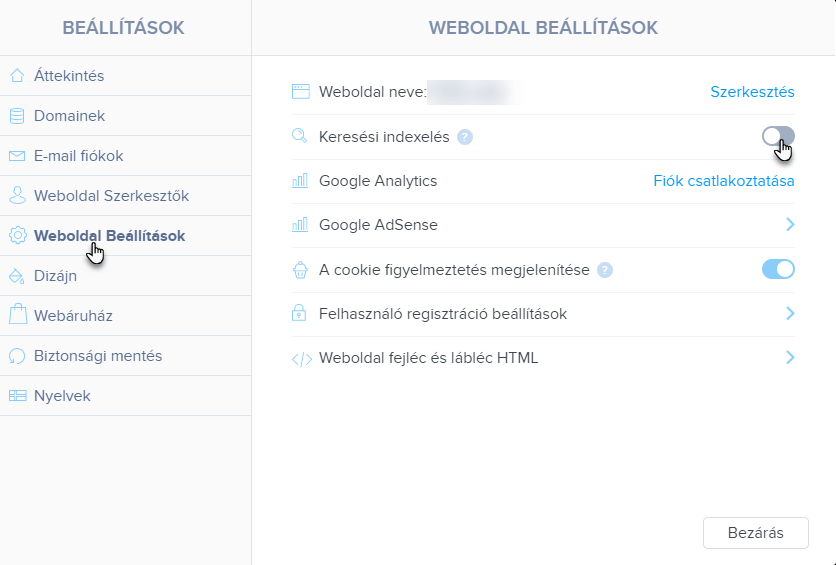Click the Szerkesztés link
836x565 pixels.
752,92
